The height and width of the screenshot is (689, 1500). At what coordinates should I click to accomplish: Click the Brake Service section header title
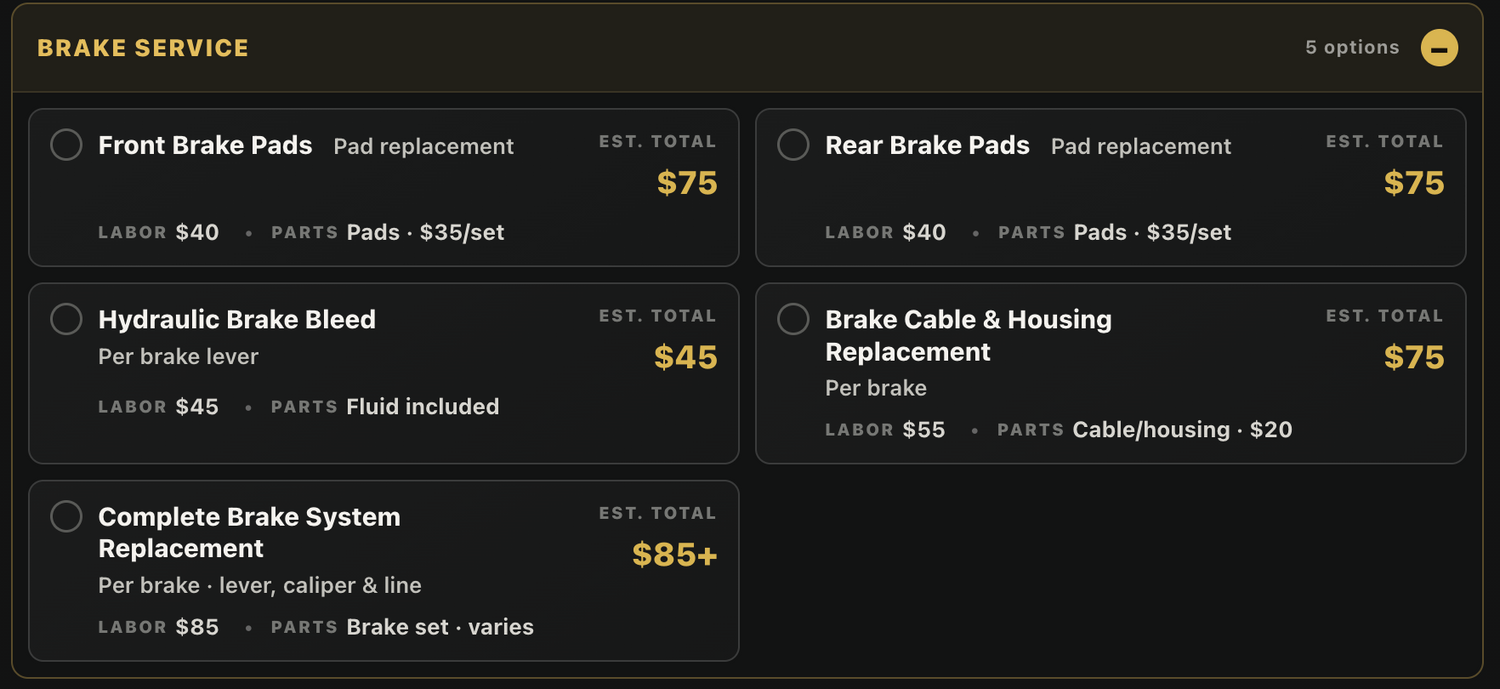[x=143, y=48]
